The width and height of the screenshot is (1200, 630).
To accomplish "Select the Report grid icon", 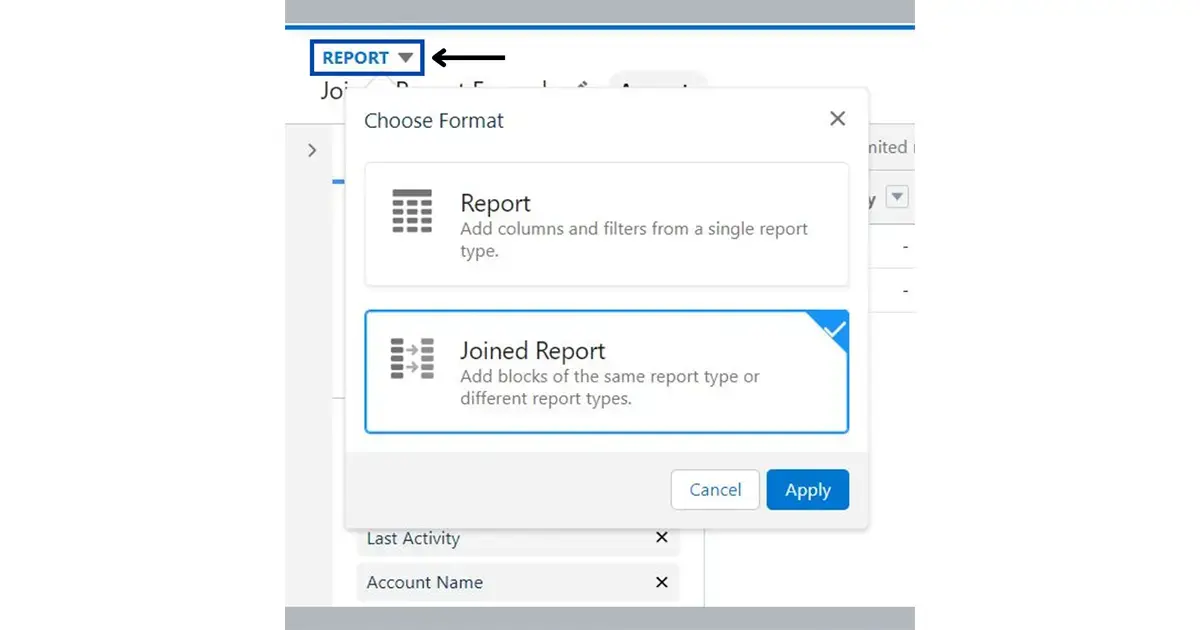I will click(x=412, y=210).
